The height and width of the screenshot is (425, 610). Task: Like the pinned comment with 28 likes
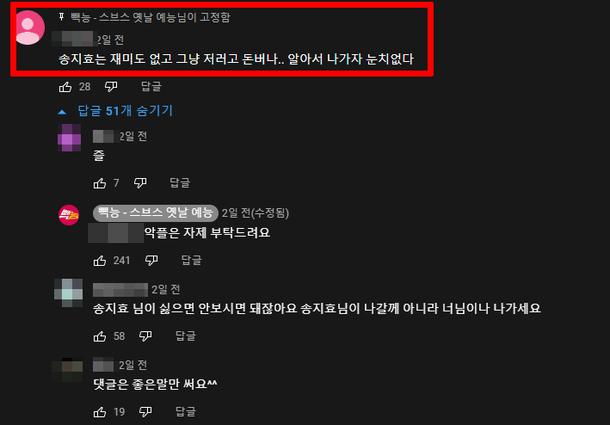65,87
